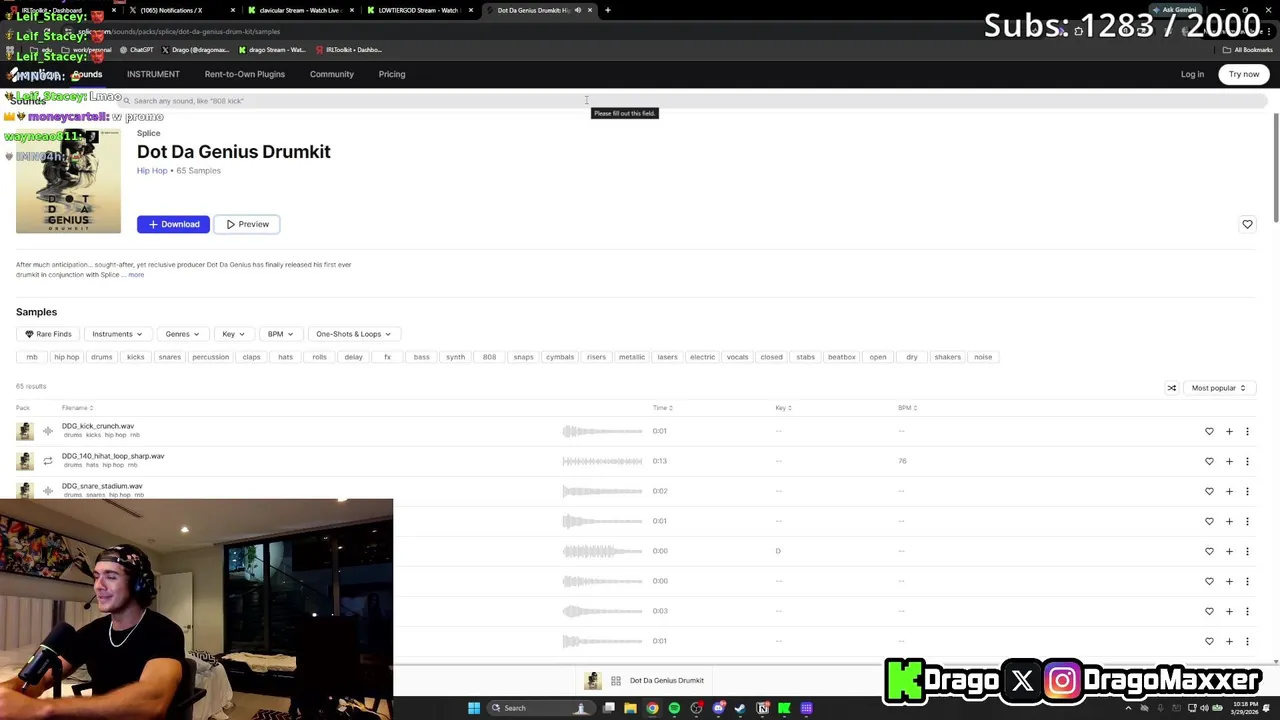Click loop icon for DDG_140_hihat_loop_sharp.wav
Screen dimensions: 1280x720
[47, 461]
